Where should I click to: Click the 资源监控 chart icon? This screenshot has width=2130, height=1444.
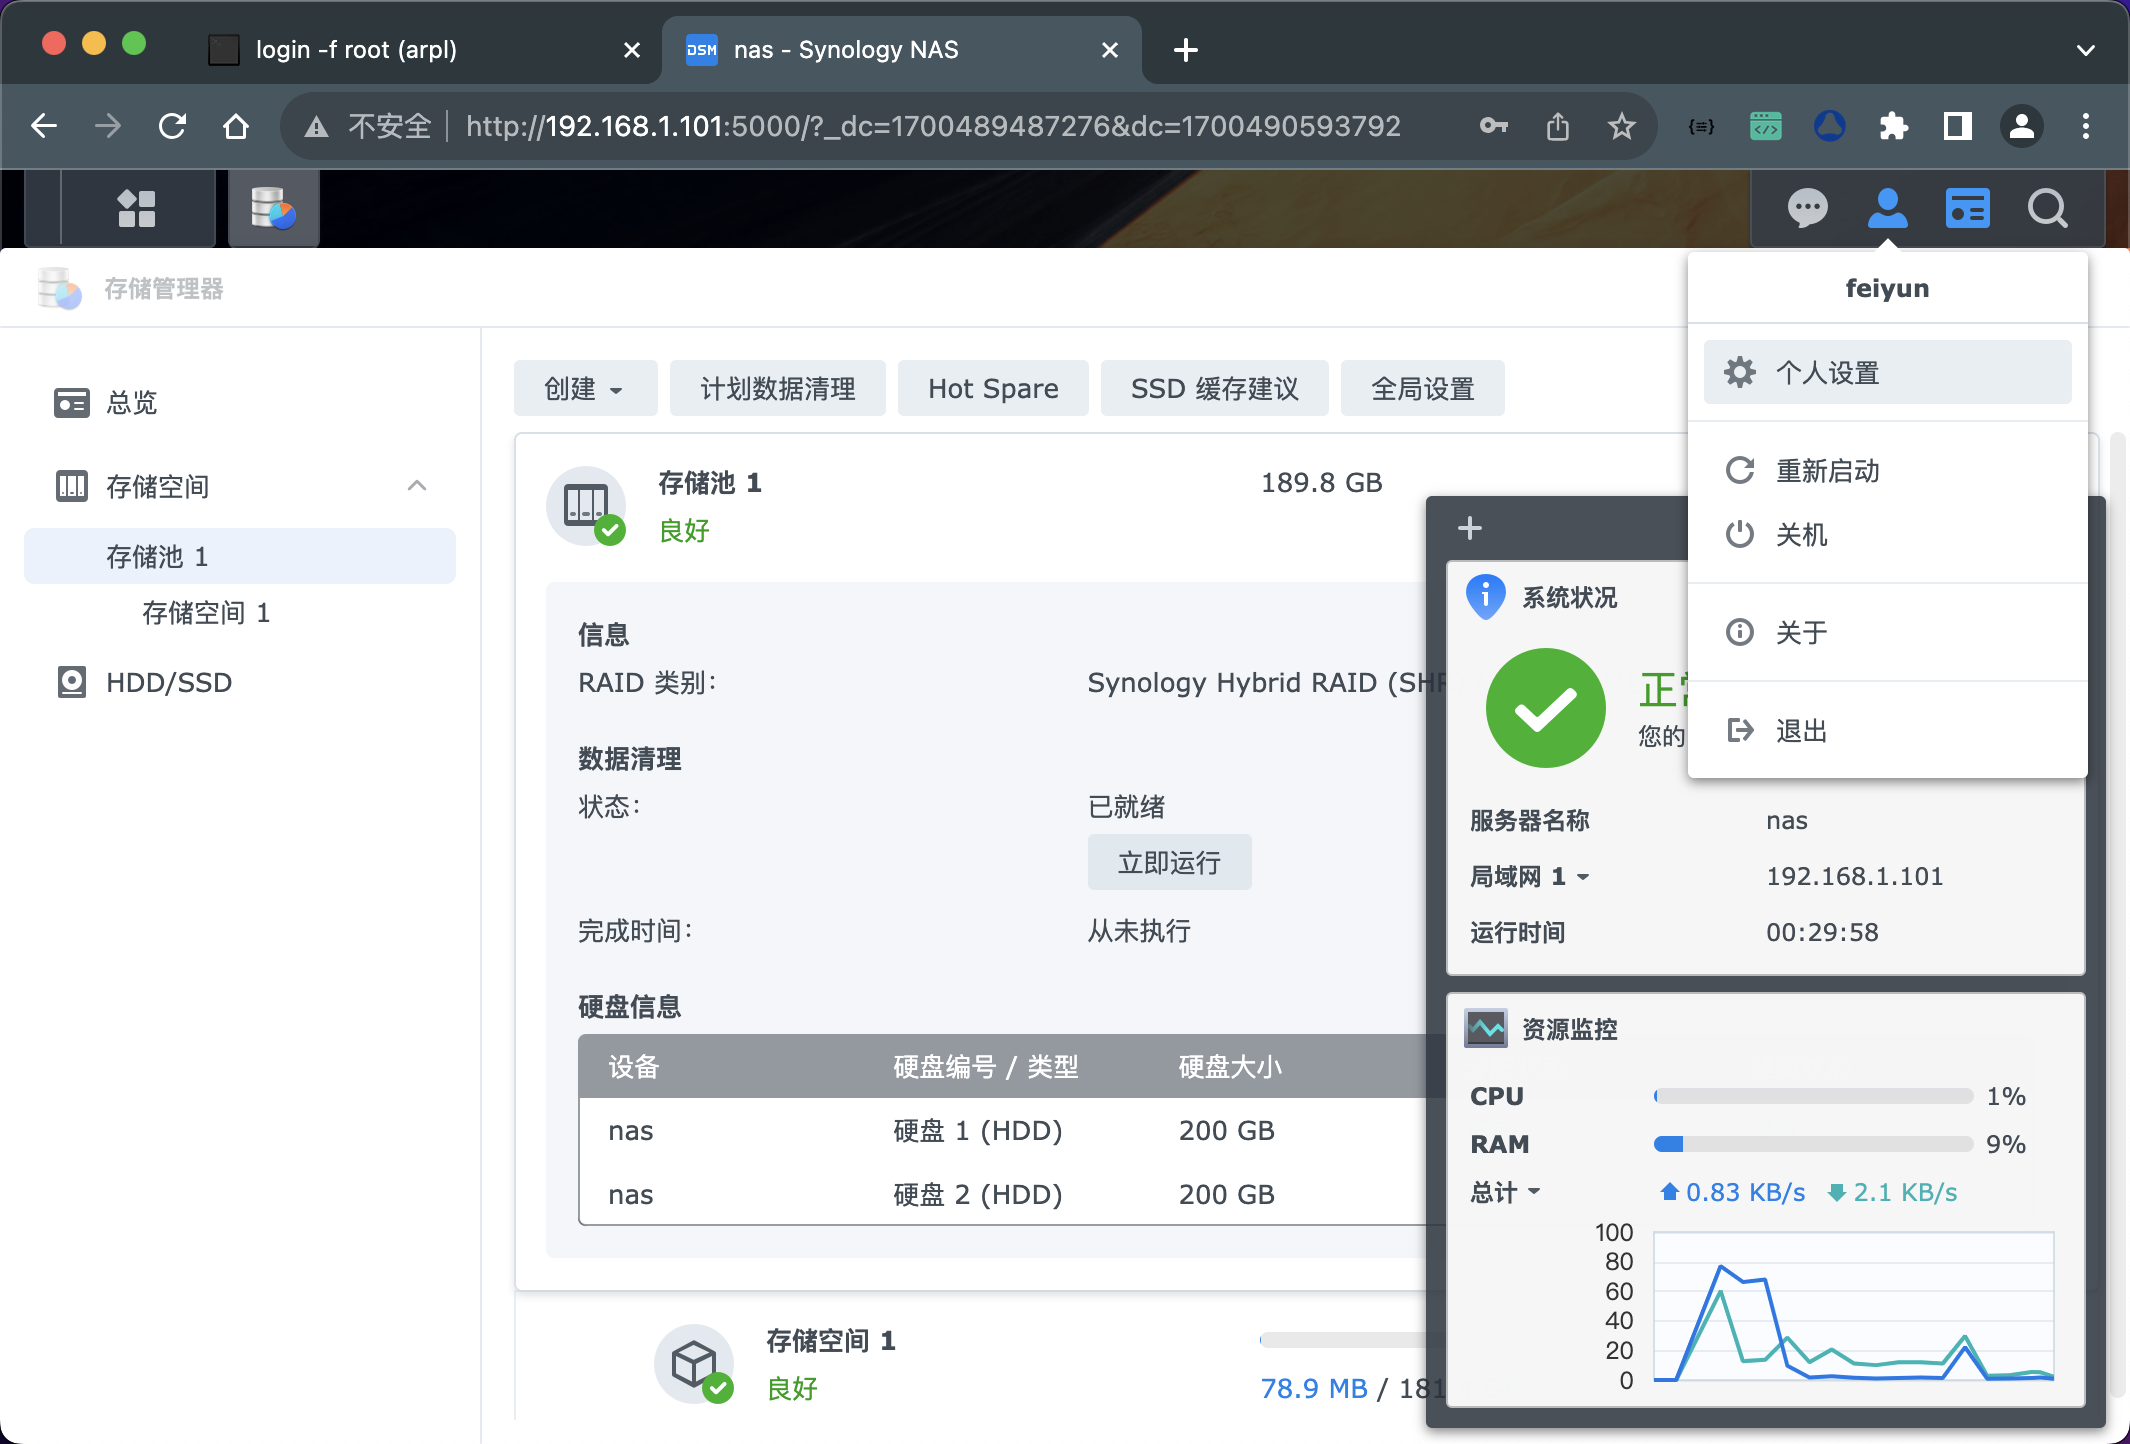(x=1486, y=1028)
